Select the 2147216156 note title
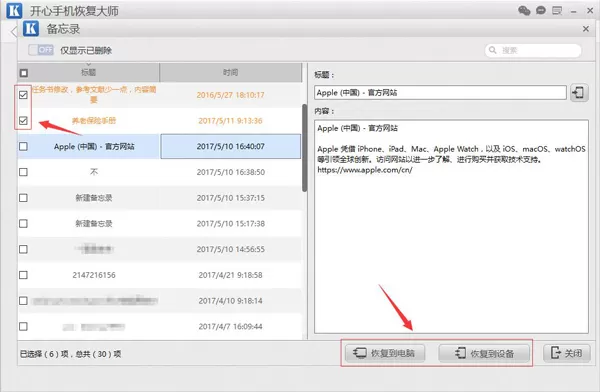The image size is (600, 392). (94, 275)
